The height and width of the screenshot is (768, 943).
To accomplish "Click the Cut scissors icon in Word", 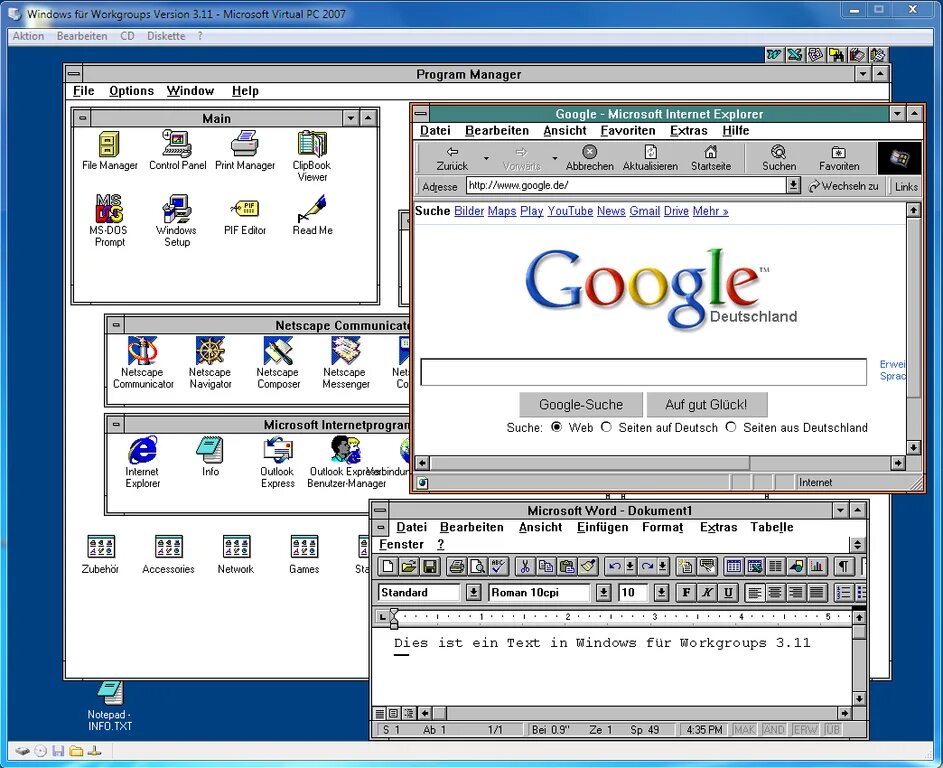I will (x=524, y=566).
